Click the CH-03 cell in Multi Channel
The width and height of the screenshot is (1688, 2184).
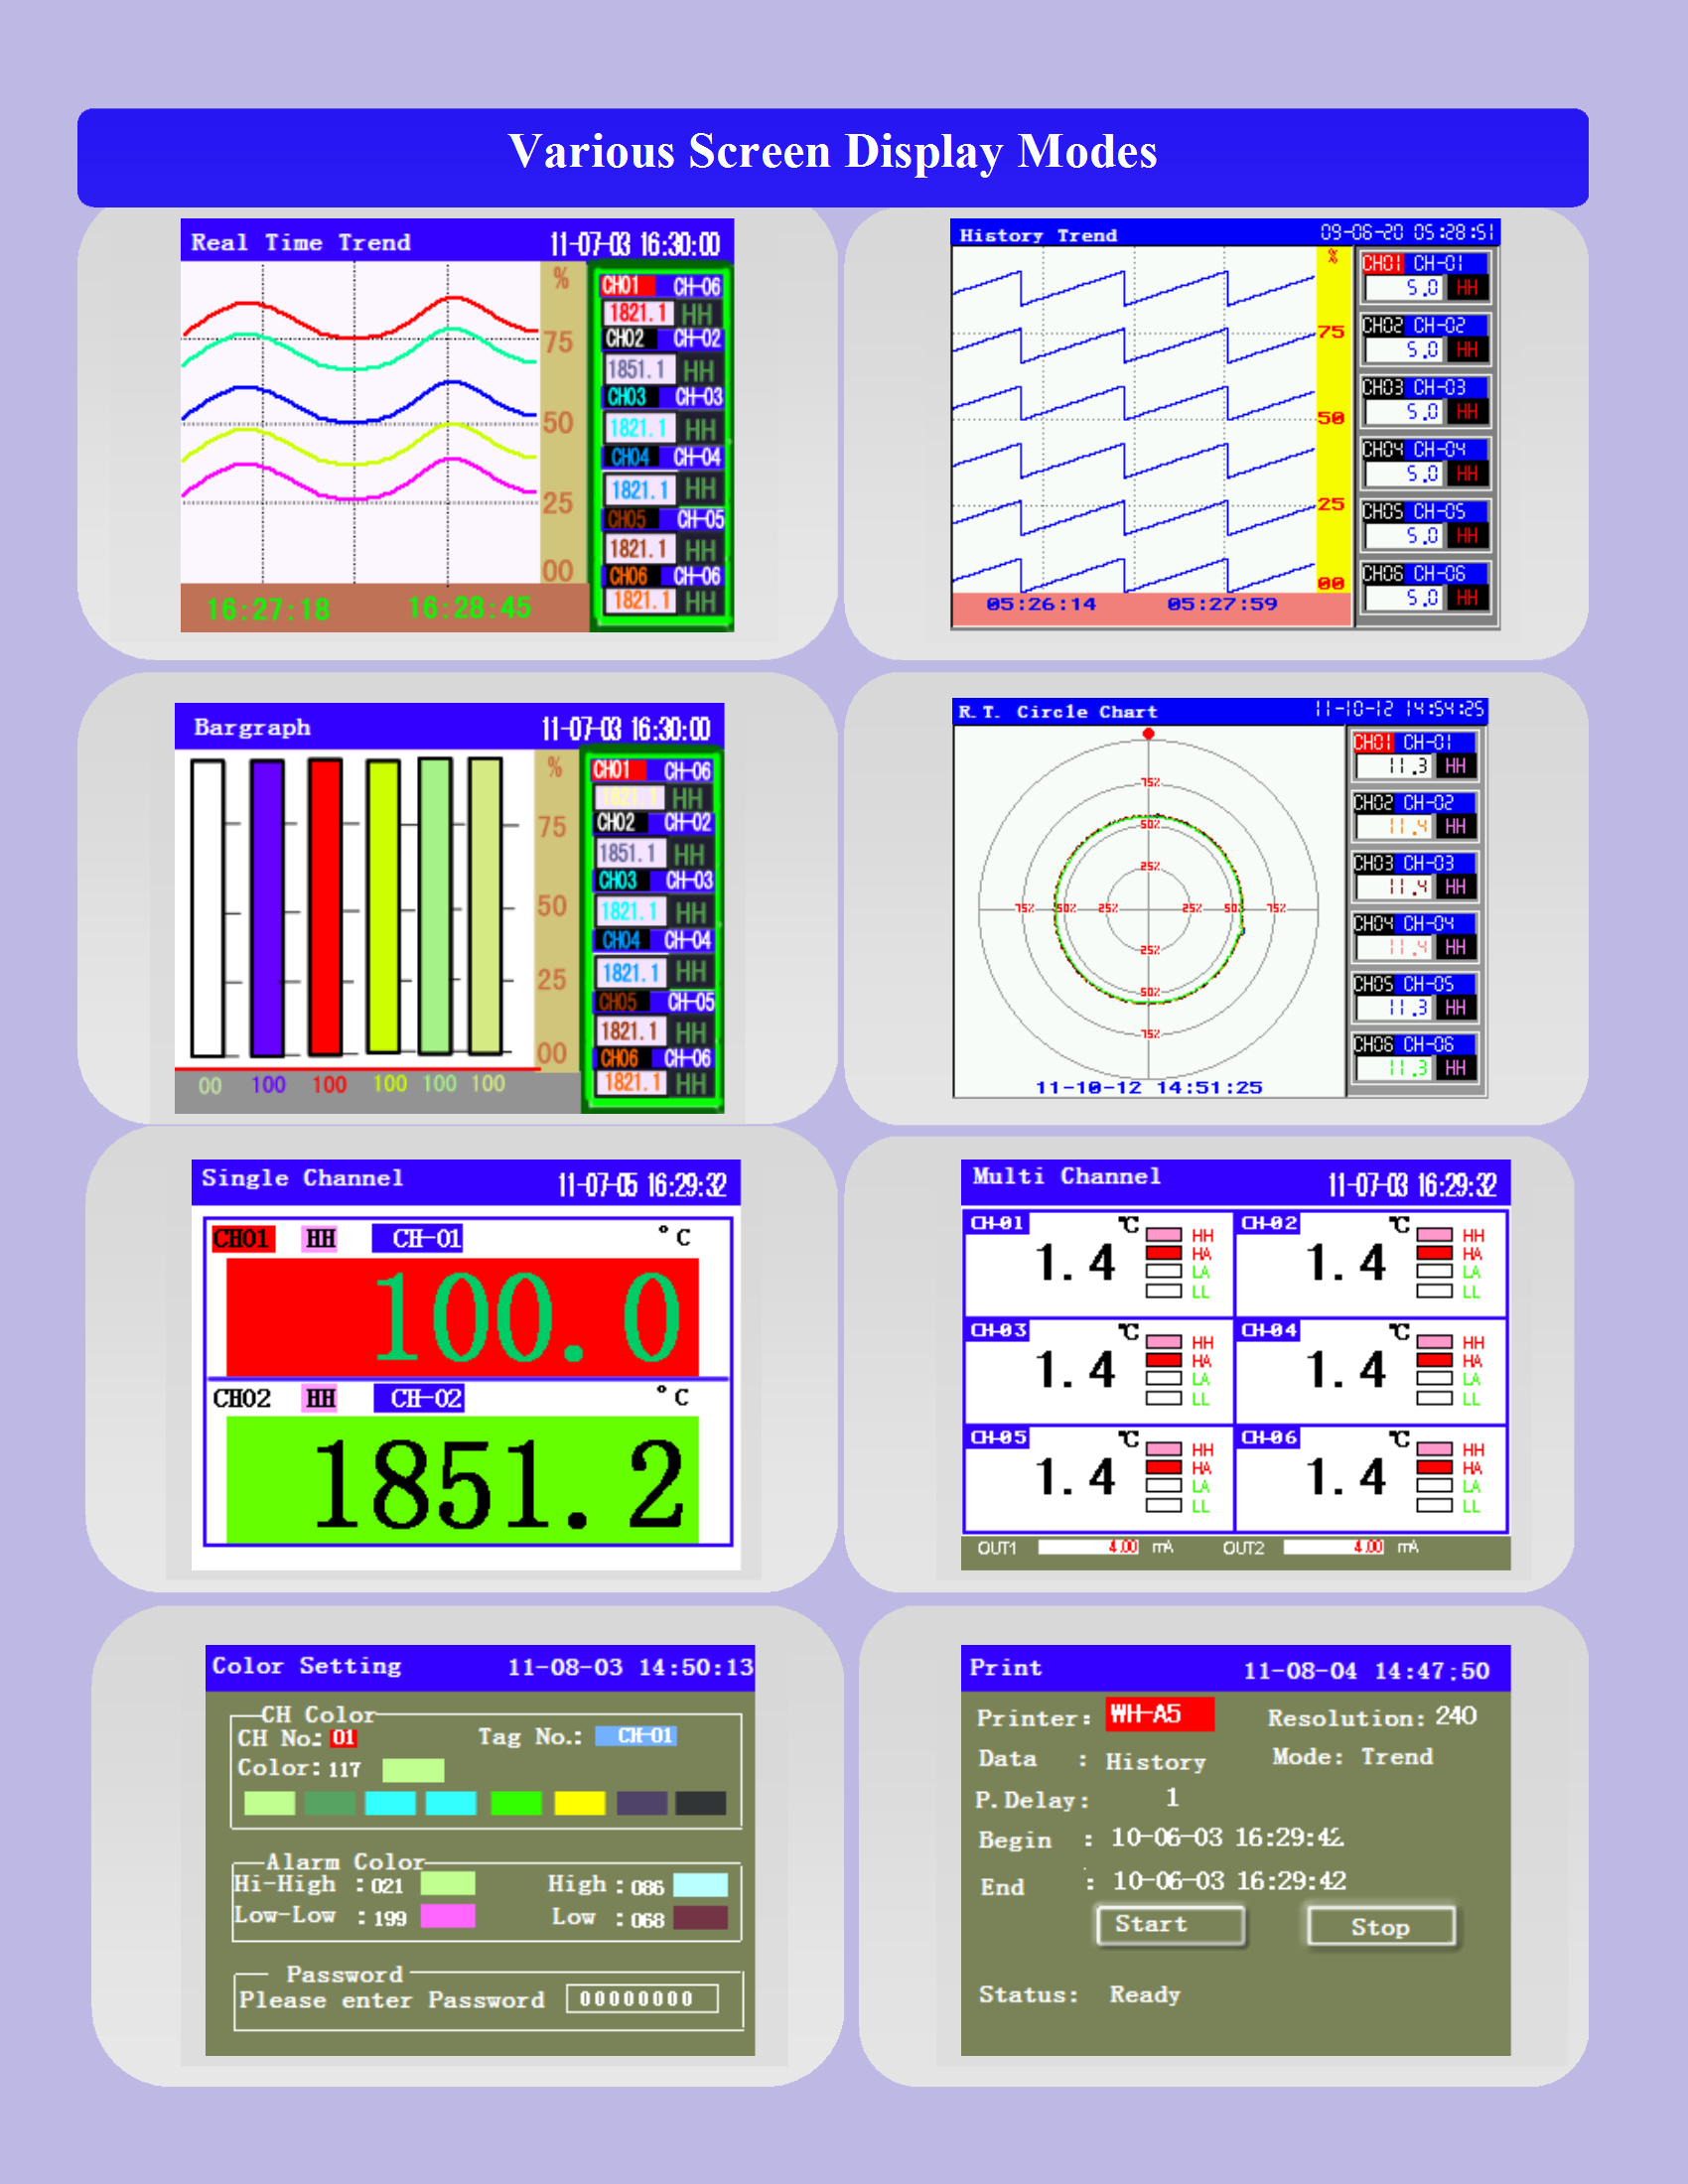click(1098, 1372)
